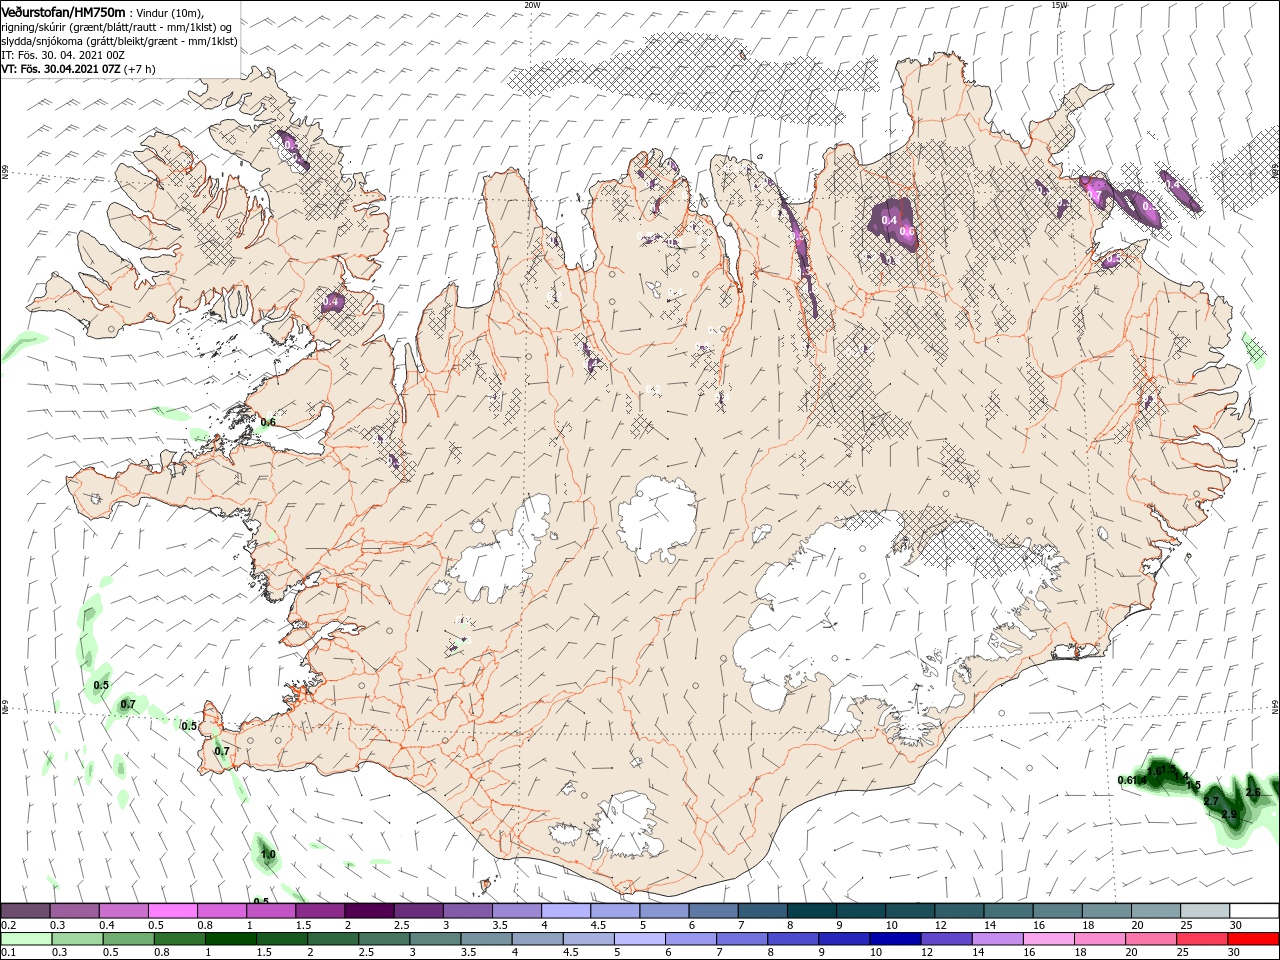Select the top-row legend swatch labeled 0.2

(x=25, y=911)
